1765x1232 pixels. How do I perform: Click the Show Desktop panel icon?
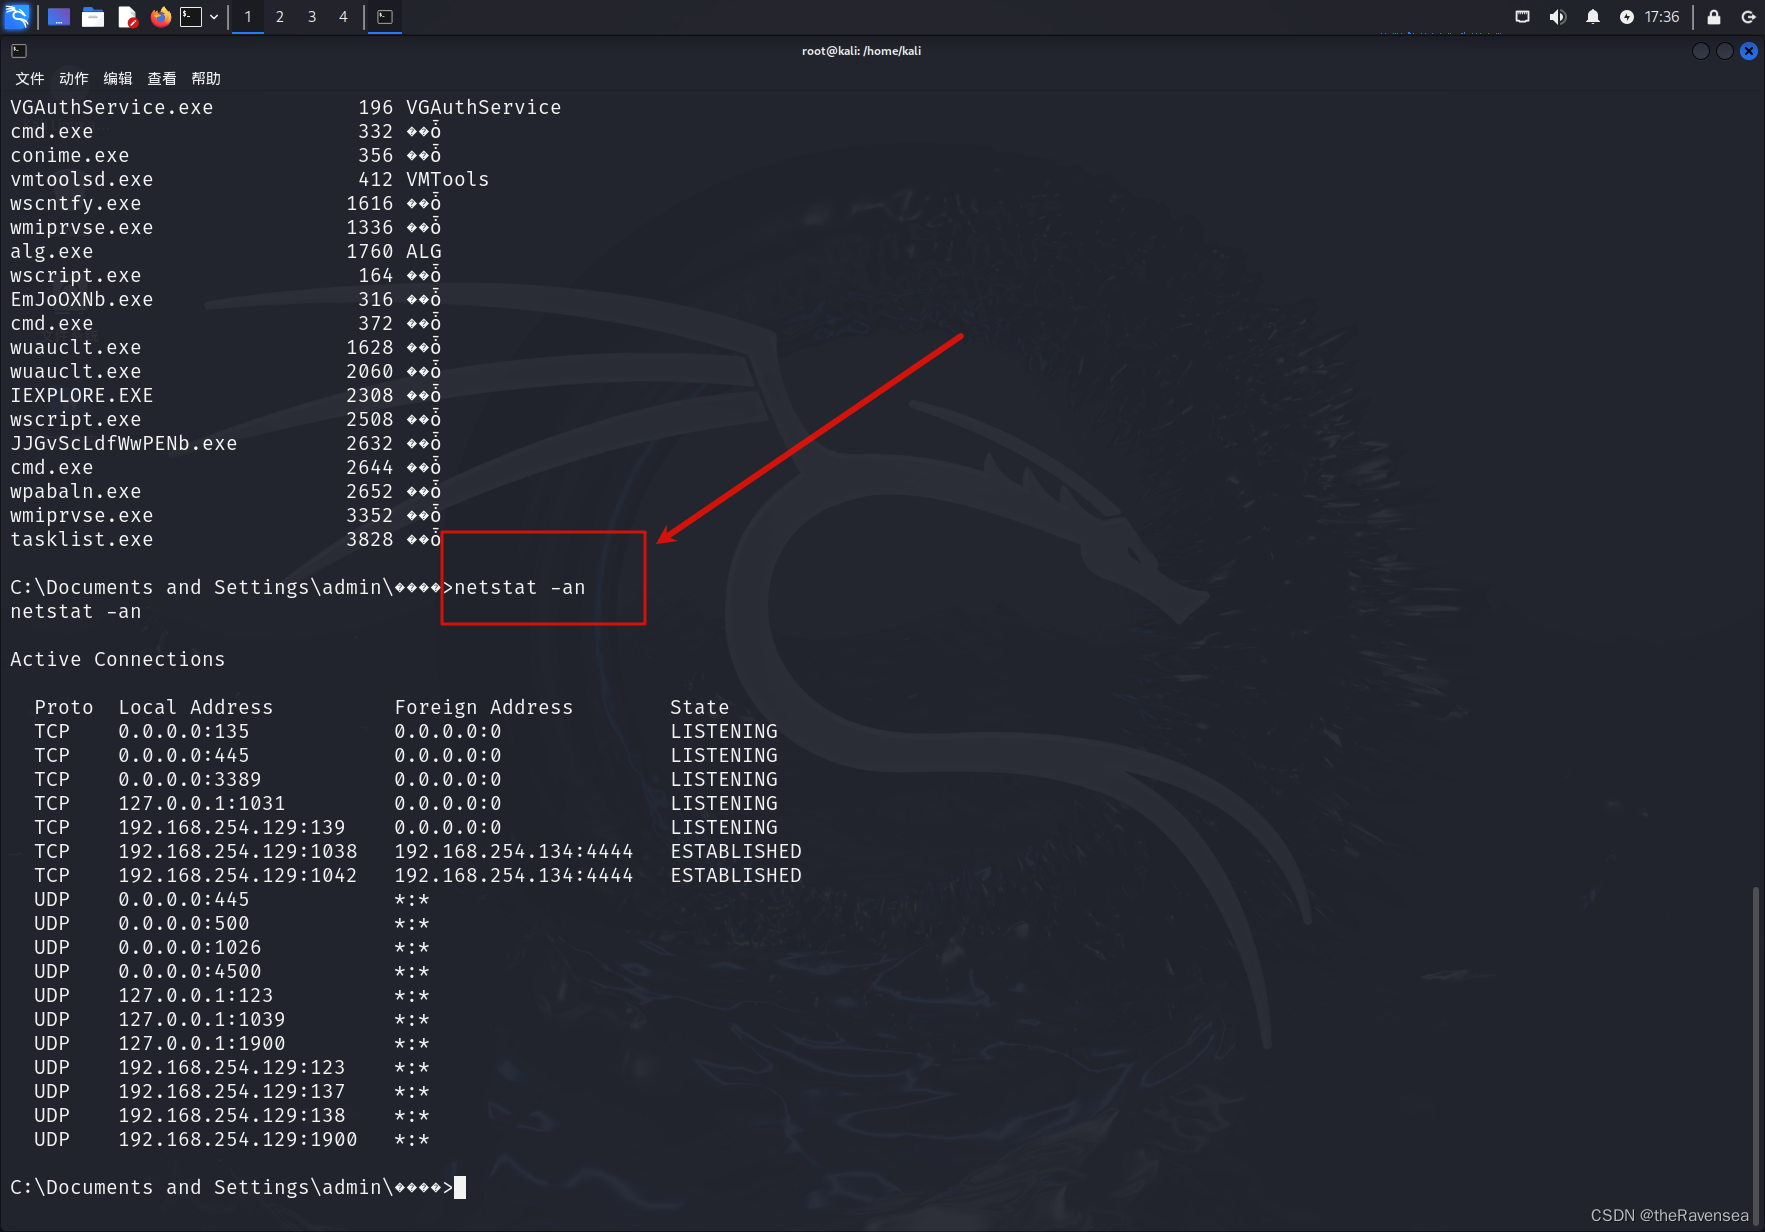point(59,17)
